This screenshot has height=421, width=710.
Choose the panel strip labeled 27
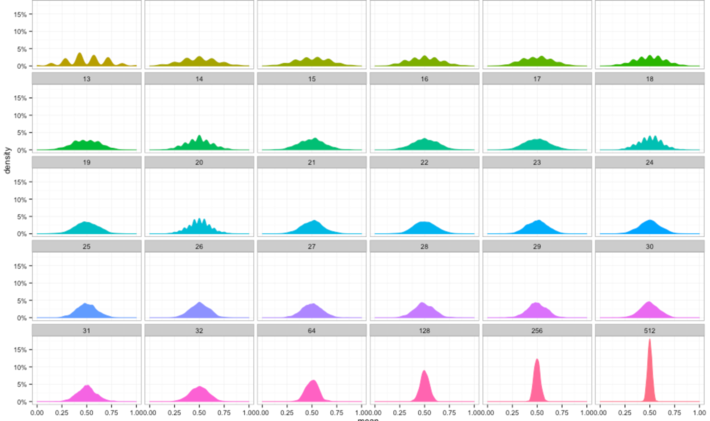(x=312, y=247)
